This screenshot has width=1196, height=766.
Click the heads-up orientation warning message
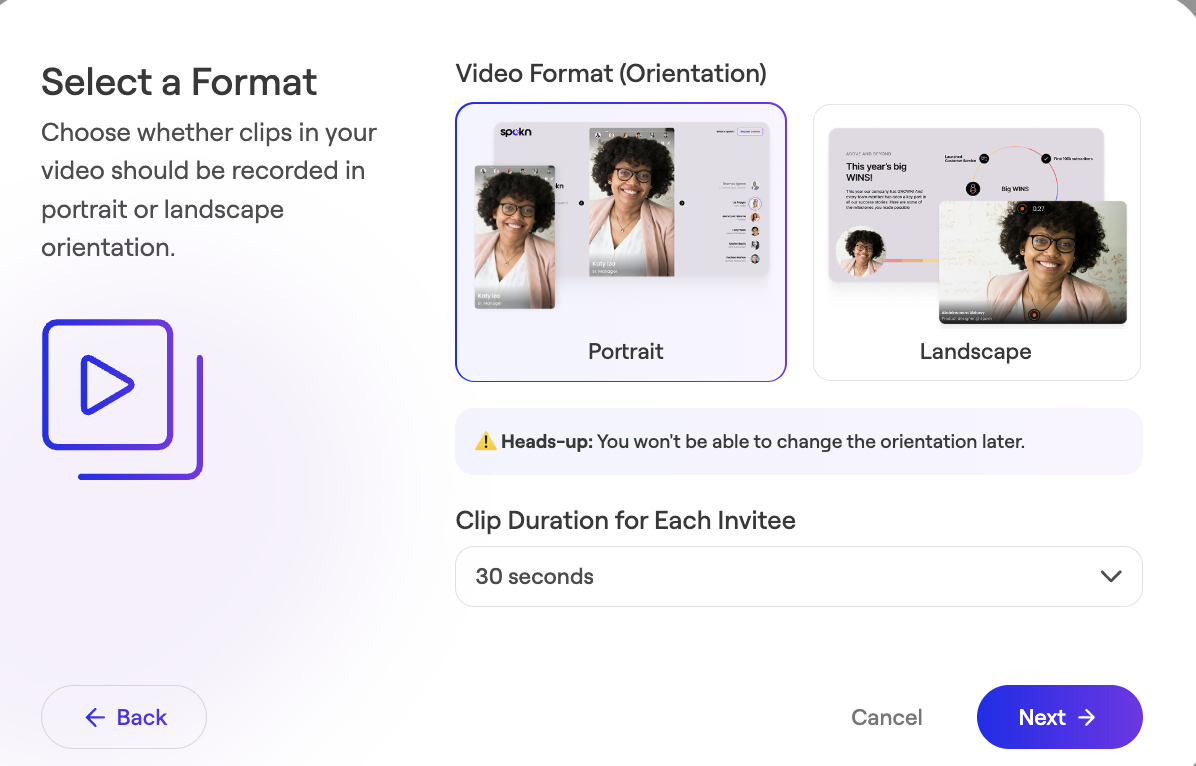click(799, 442)
